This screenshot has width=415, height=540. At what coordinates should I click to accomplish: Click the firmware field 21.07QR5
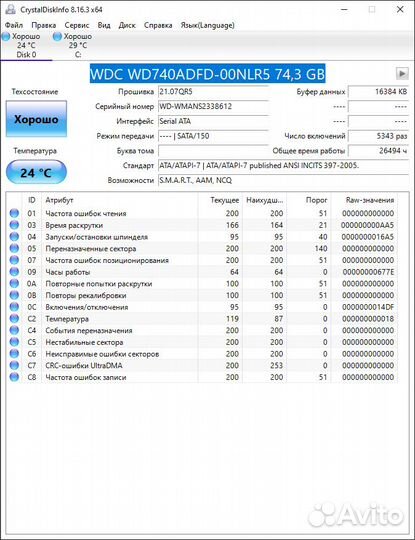coord(213,92)
